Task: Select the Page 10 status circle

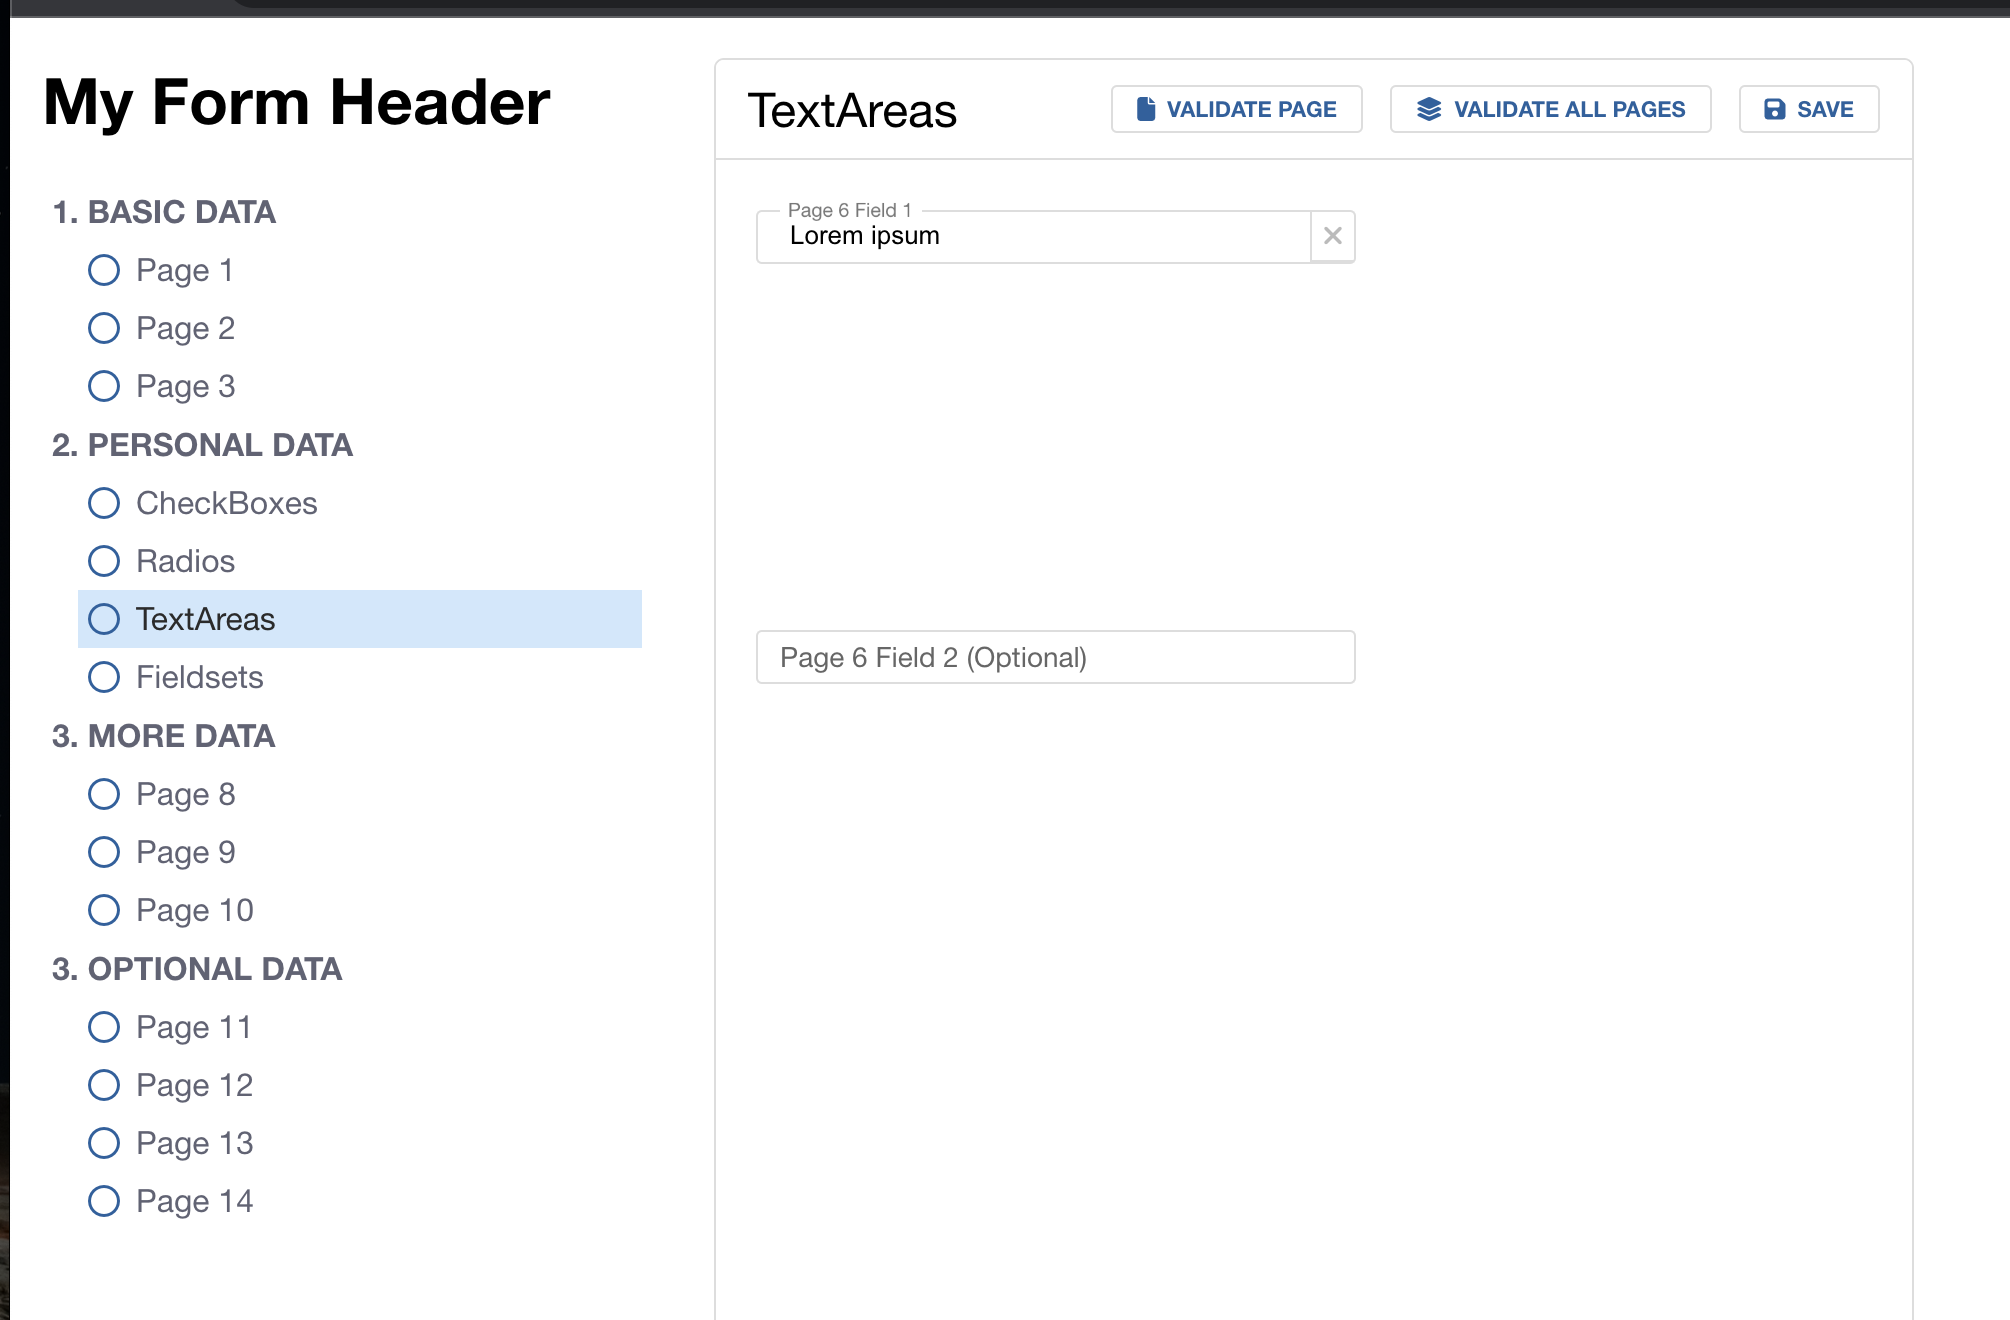Action: [x=104, y=910]
